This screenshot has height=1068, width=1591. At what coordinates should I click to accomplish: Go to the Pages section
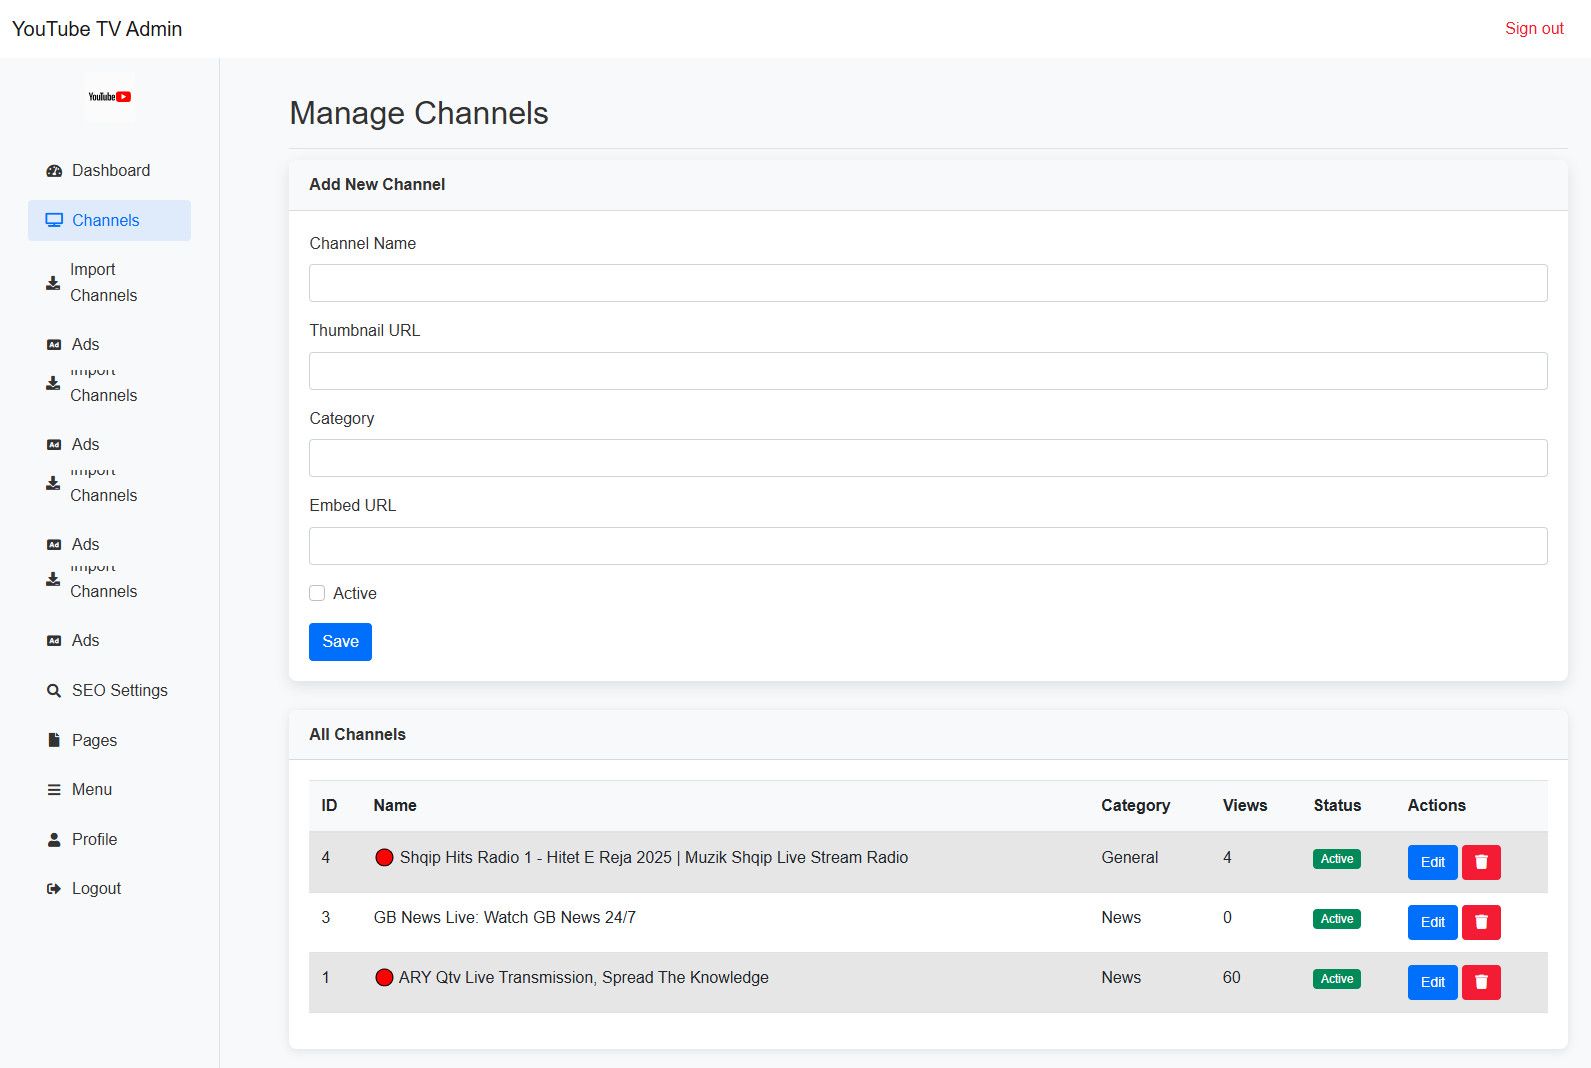click(x=94, y=741)
